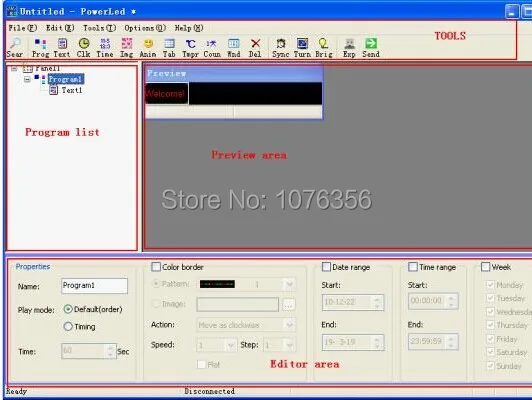Open the Step dropdown
Image resolution: width=532 pixels, height=400 pixels.
click(289, 345)
